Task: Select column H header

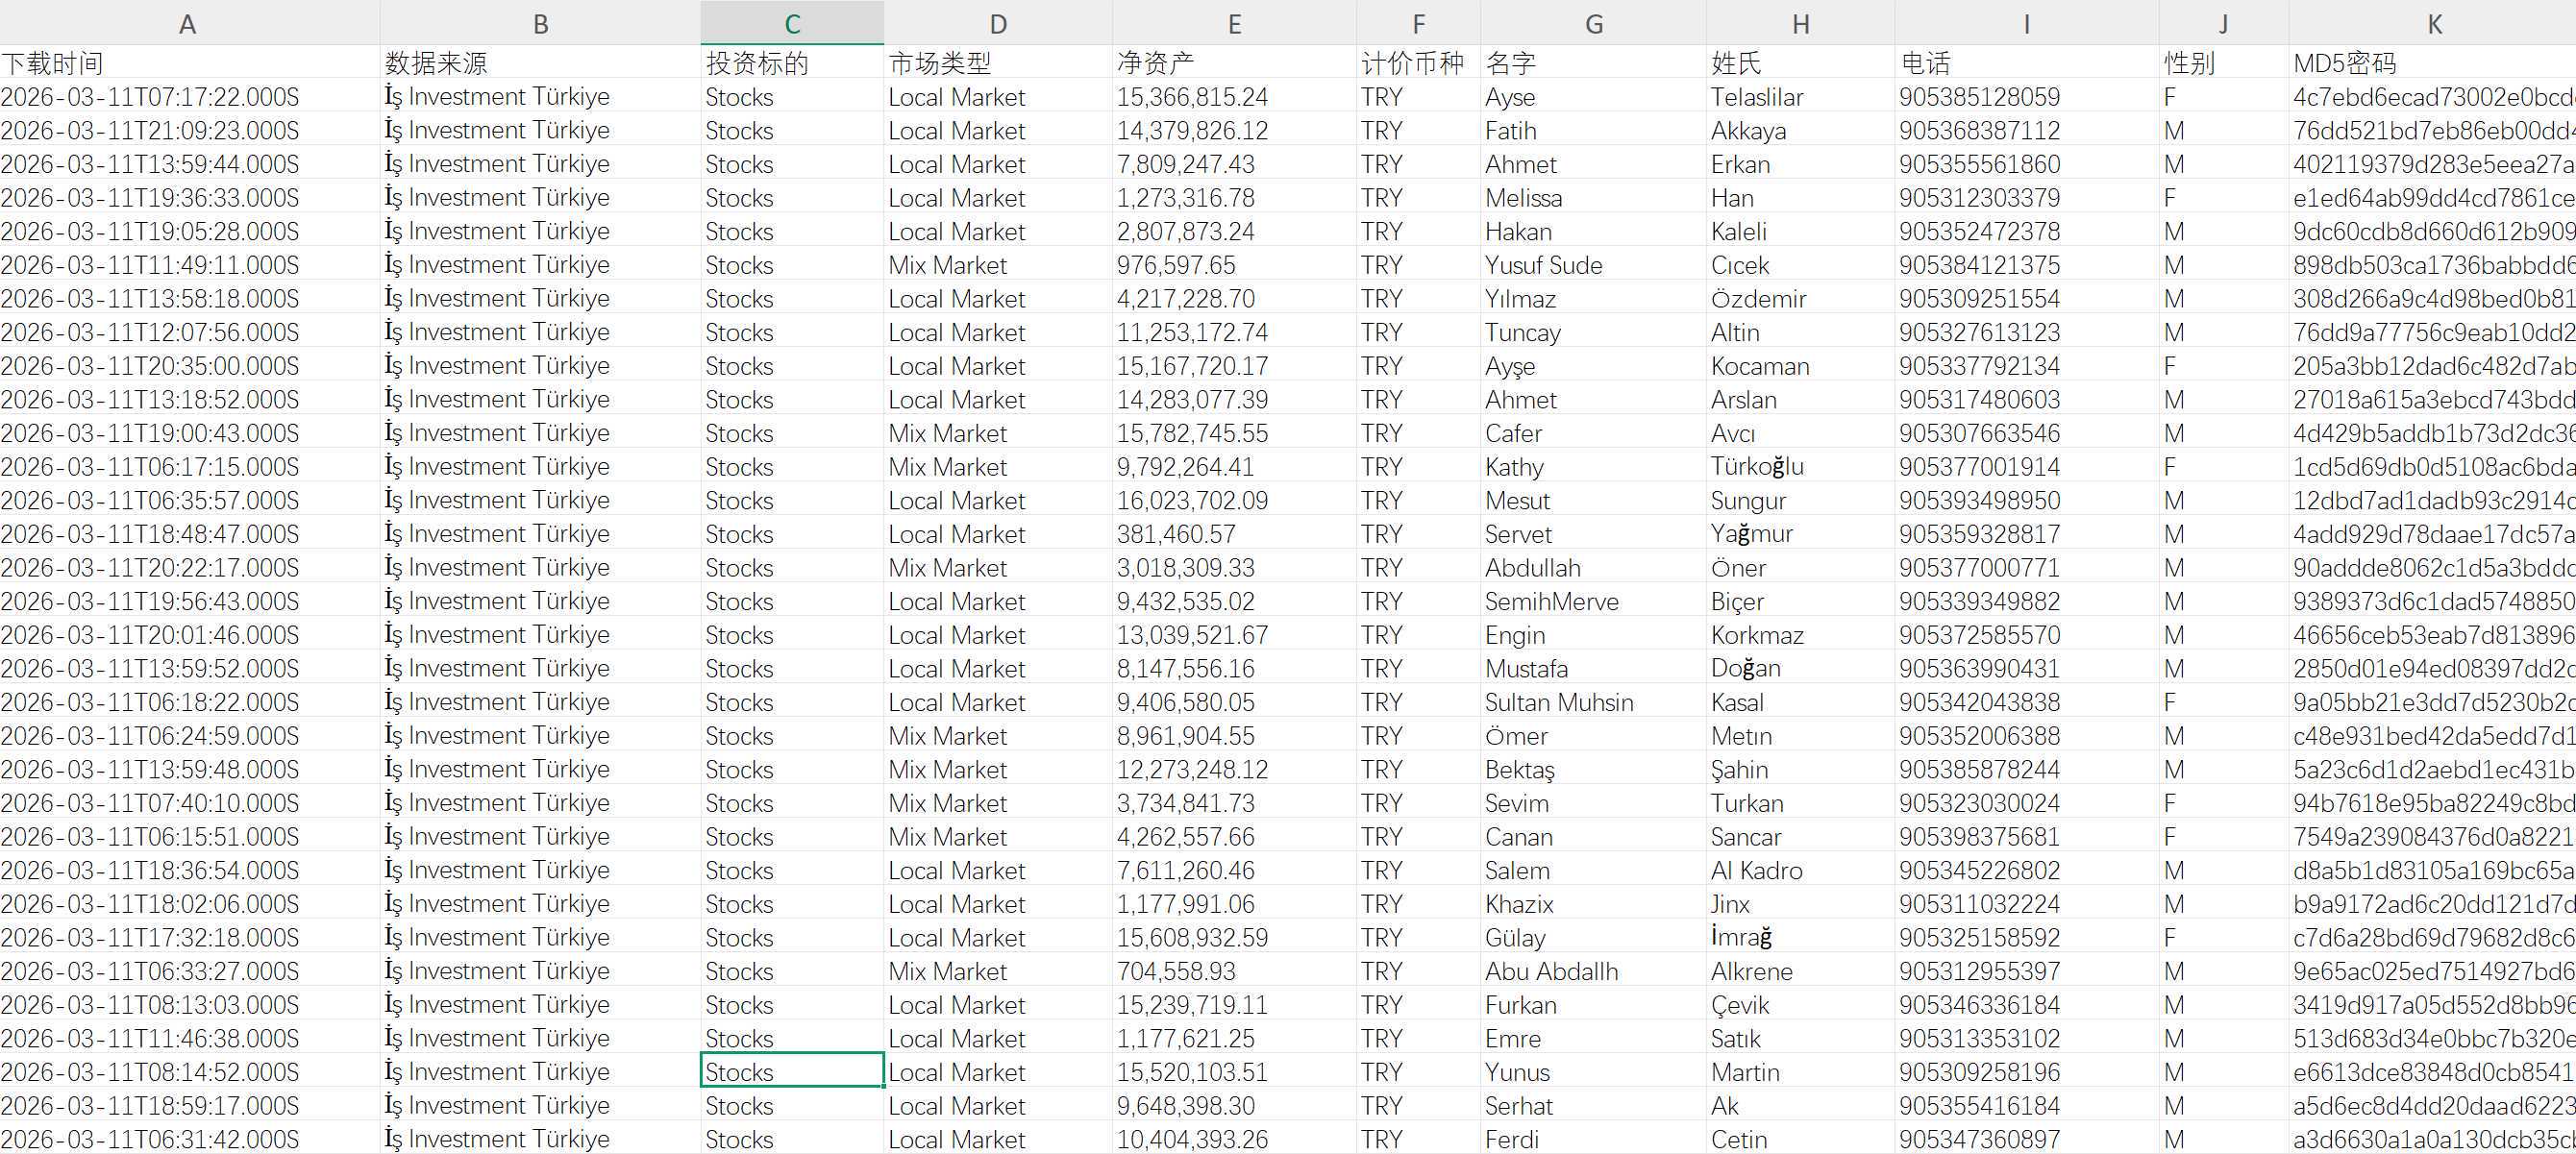Action: pos(1800,23)
